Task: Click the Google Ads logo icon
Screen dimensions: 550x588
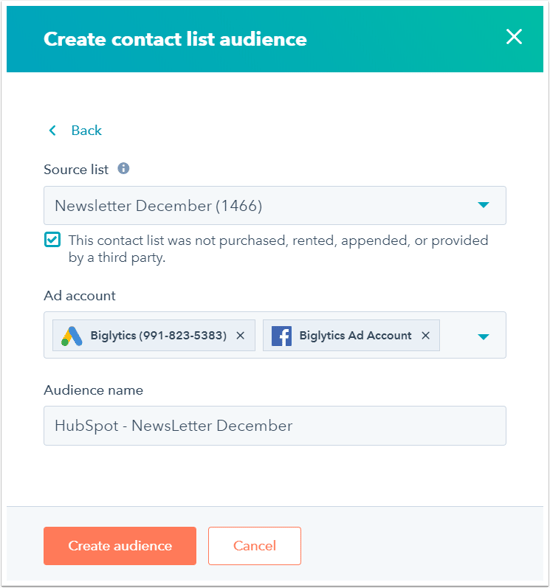Action: [x=72, y=336]
